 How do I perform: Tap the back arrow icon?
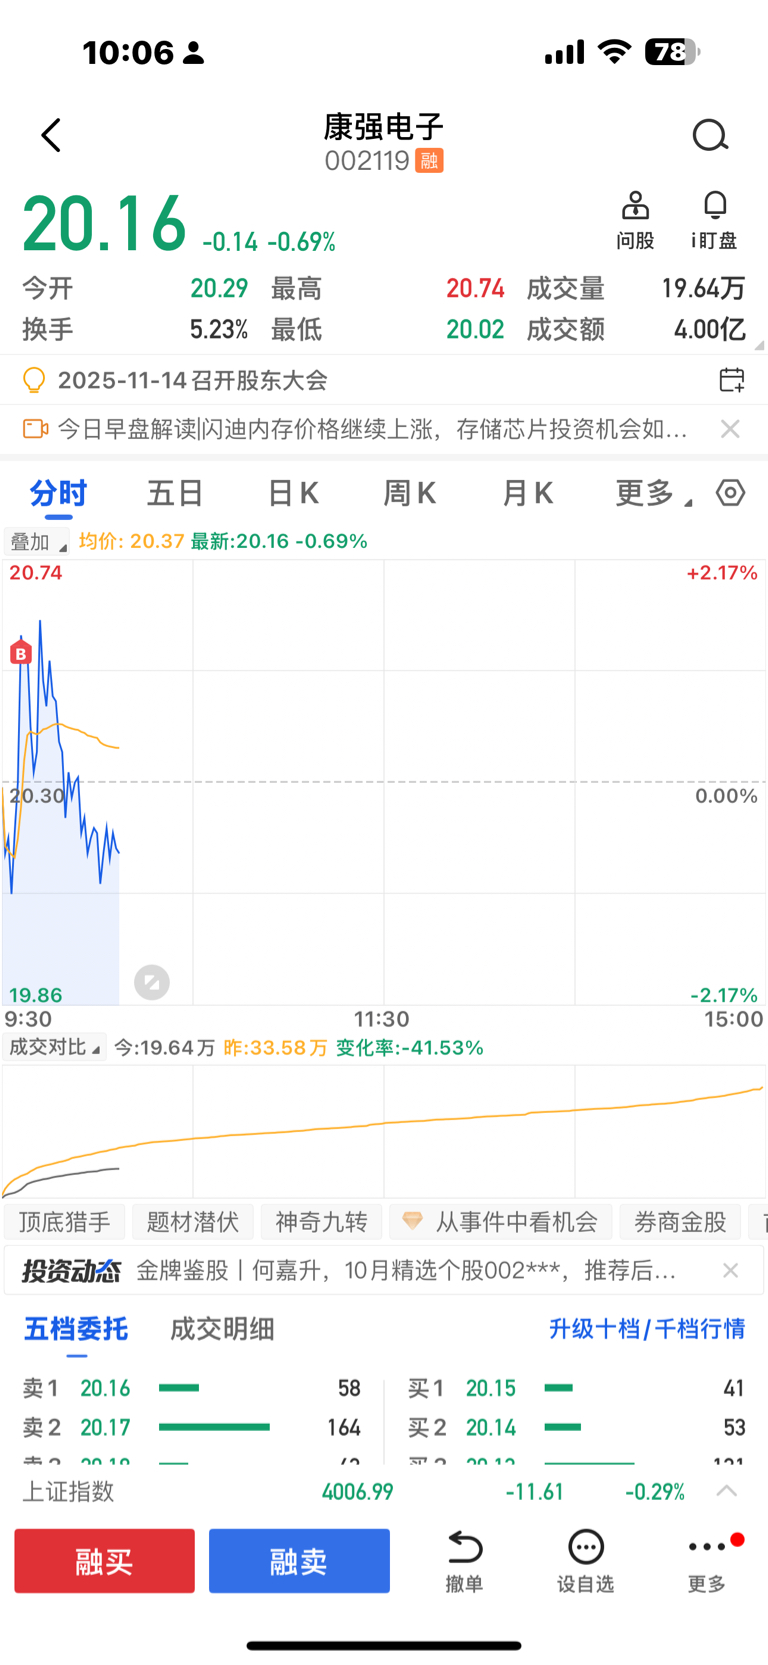[x=51, y=135]
